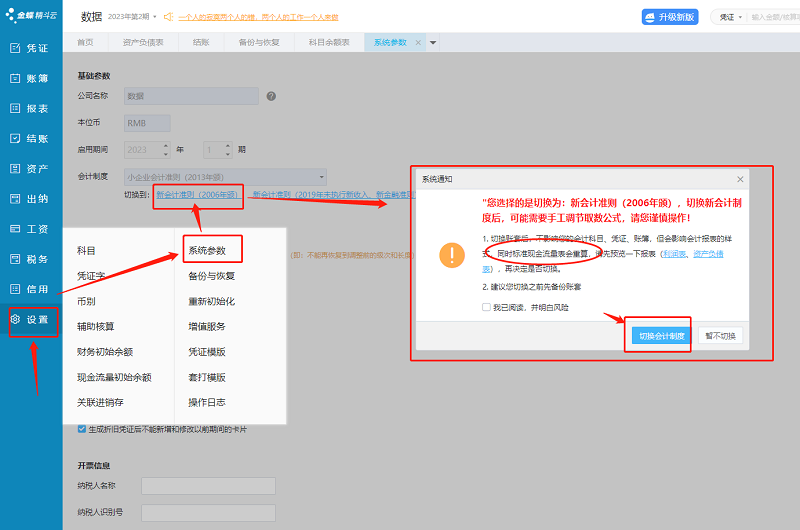Click the 纳税人名称 input field
Screen dimensions: 800x530
point(208,486)
